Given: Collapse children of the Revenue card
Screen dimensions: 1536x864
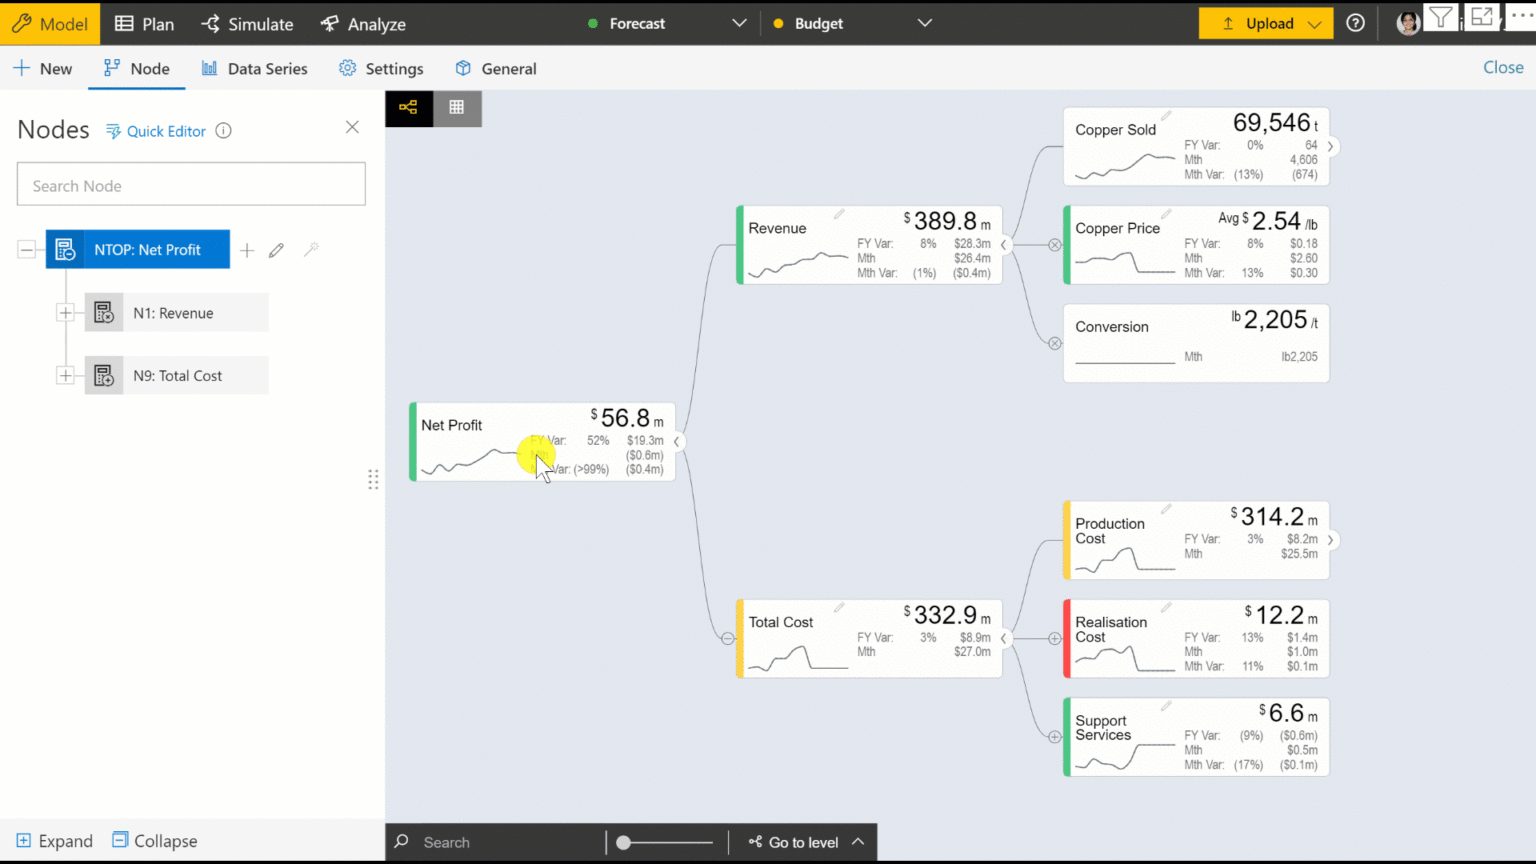Looking at the screenshot, I should pos(1003,245).
